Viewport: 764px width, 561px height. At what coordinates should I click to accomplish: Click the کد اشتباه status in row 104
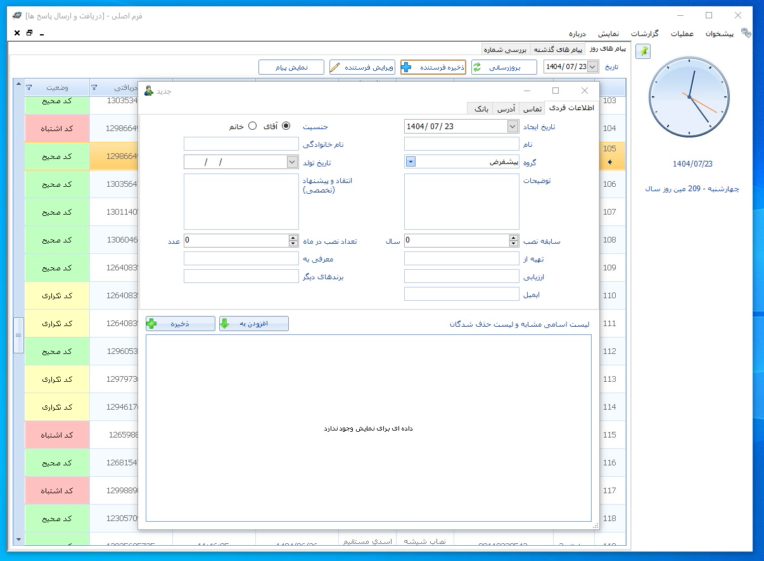tap(57, 129)
